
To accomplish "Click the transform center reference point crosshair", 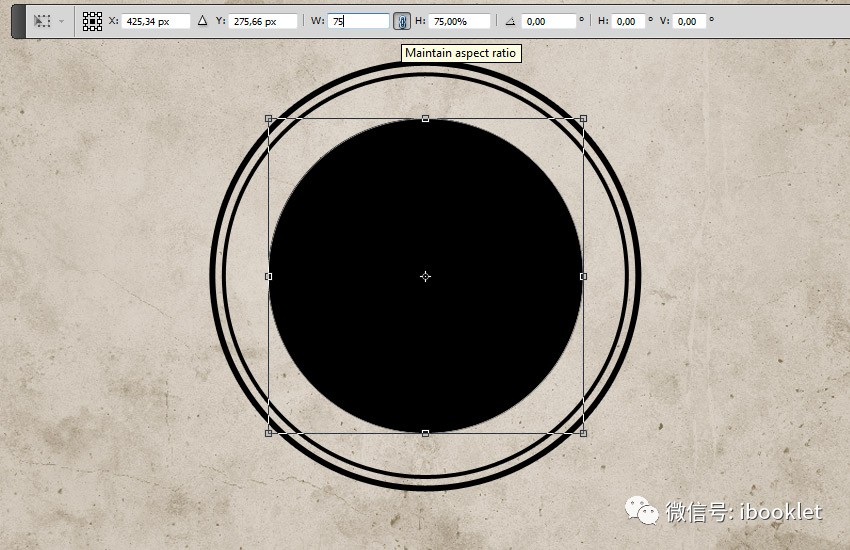I will click(x=426, y=276).
